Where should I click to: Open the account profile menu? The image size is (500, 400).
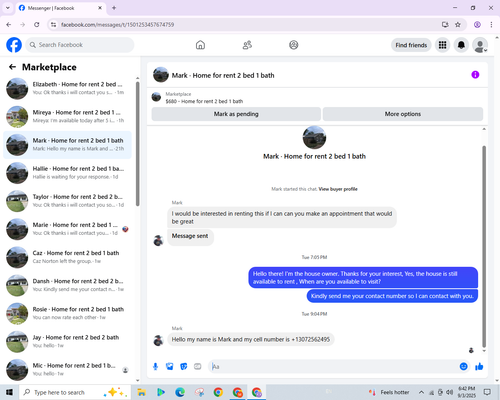pos(480,45)
